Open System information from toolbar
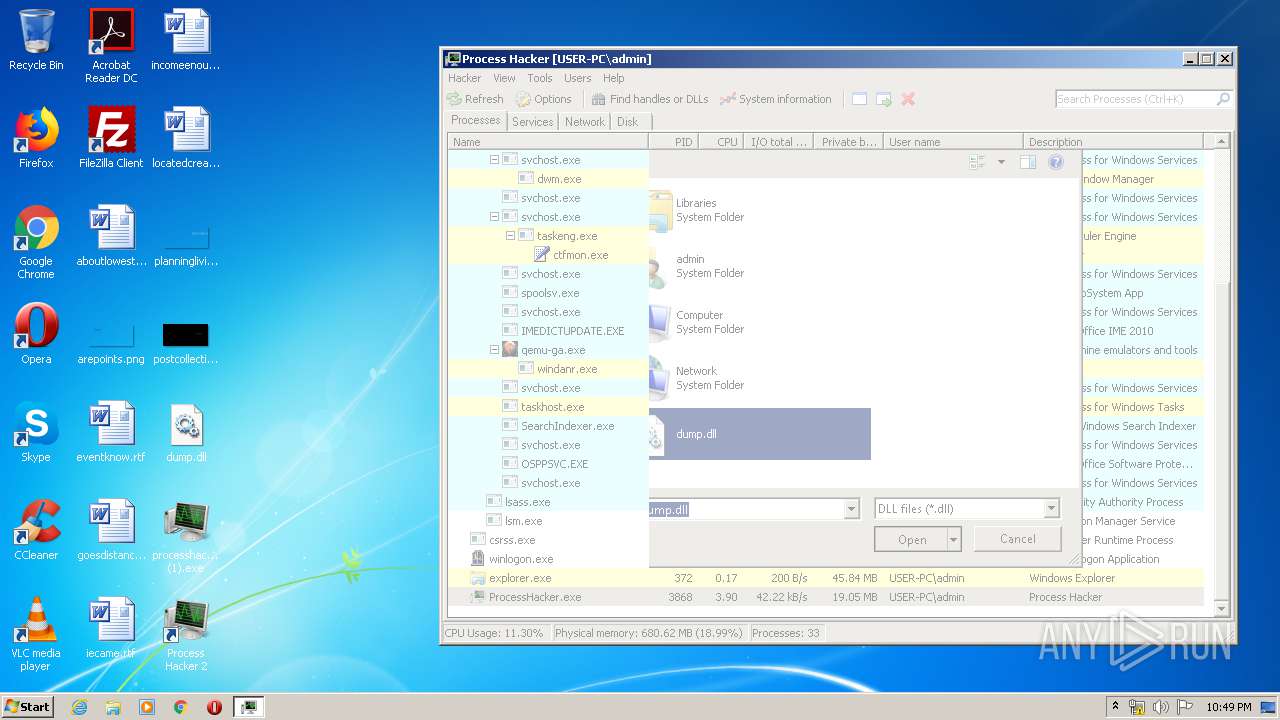Screen dimensions: 1280x720 [776, 99]
